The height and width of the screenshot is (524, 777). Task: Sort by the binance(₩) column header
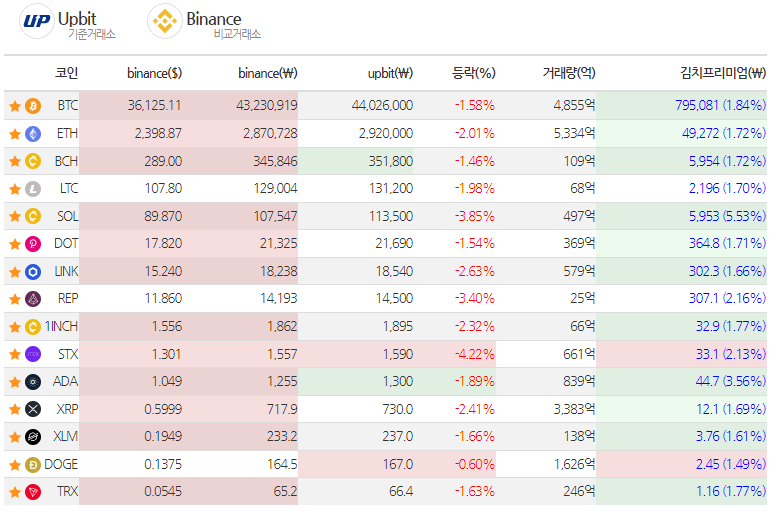click(268, 73)
